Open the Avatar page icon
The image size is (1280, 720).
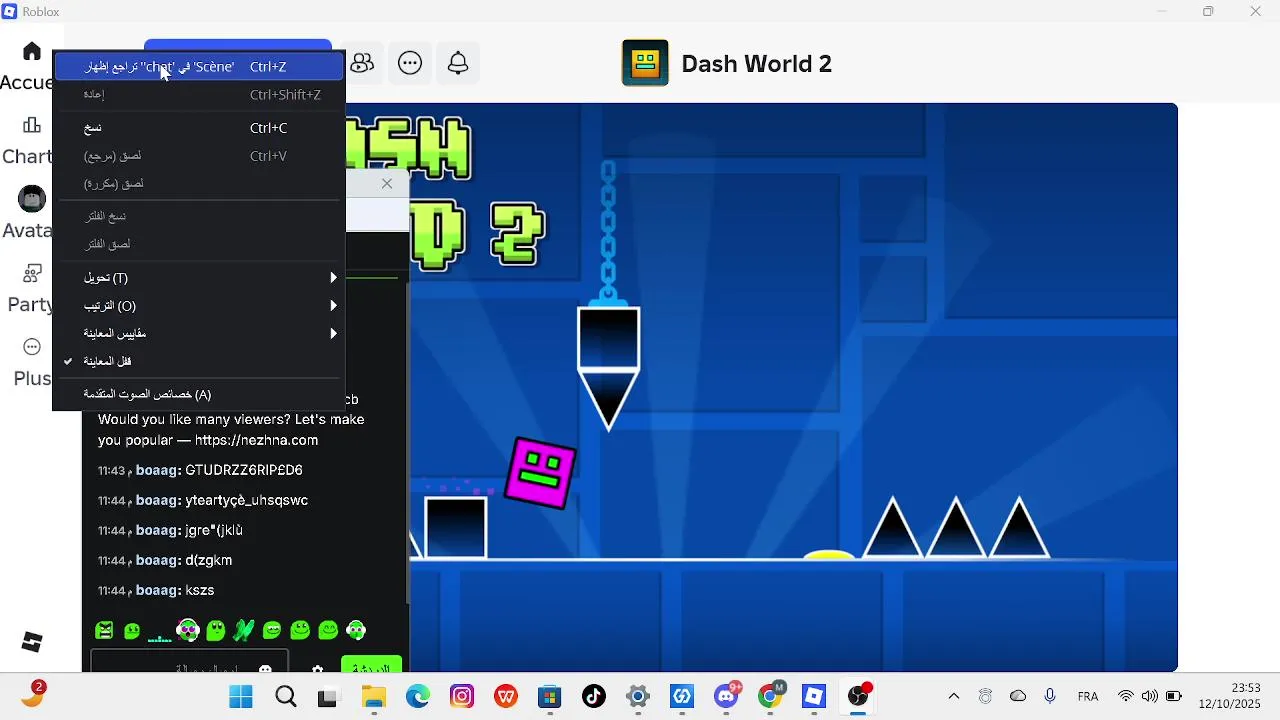pos(32,199)
